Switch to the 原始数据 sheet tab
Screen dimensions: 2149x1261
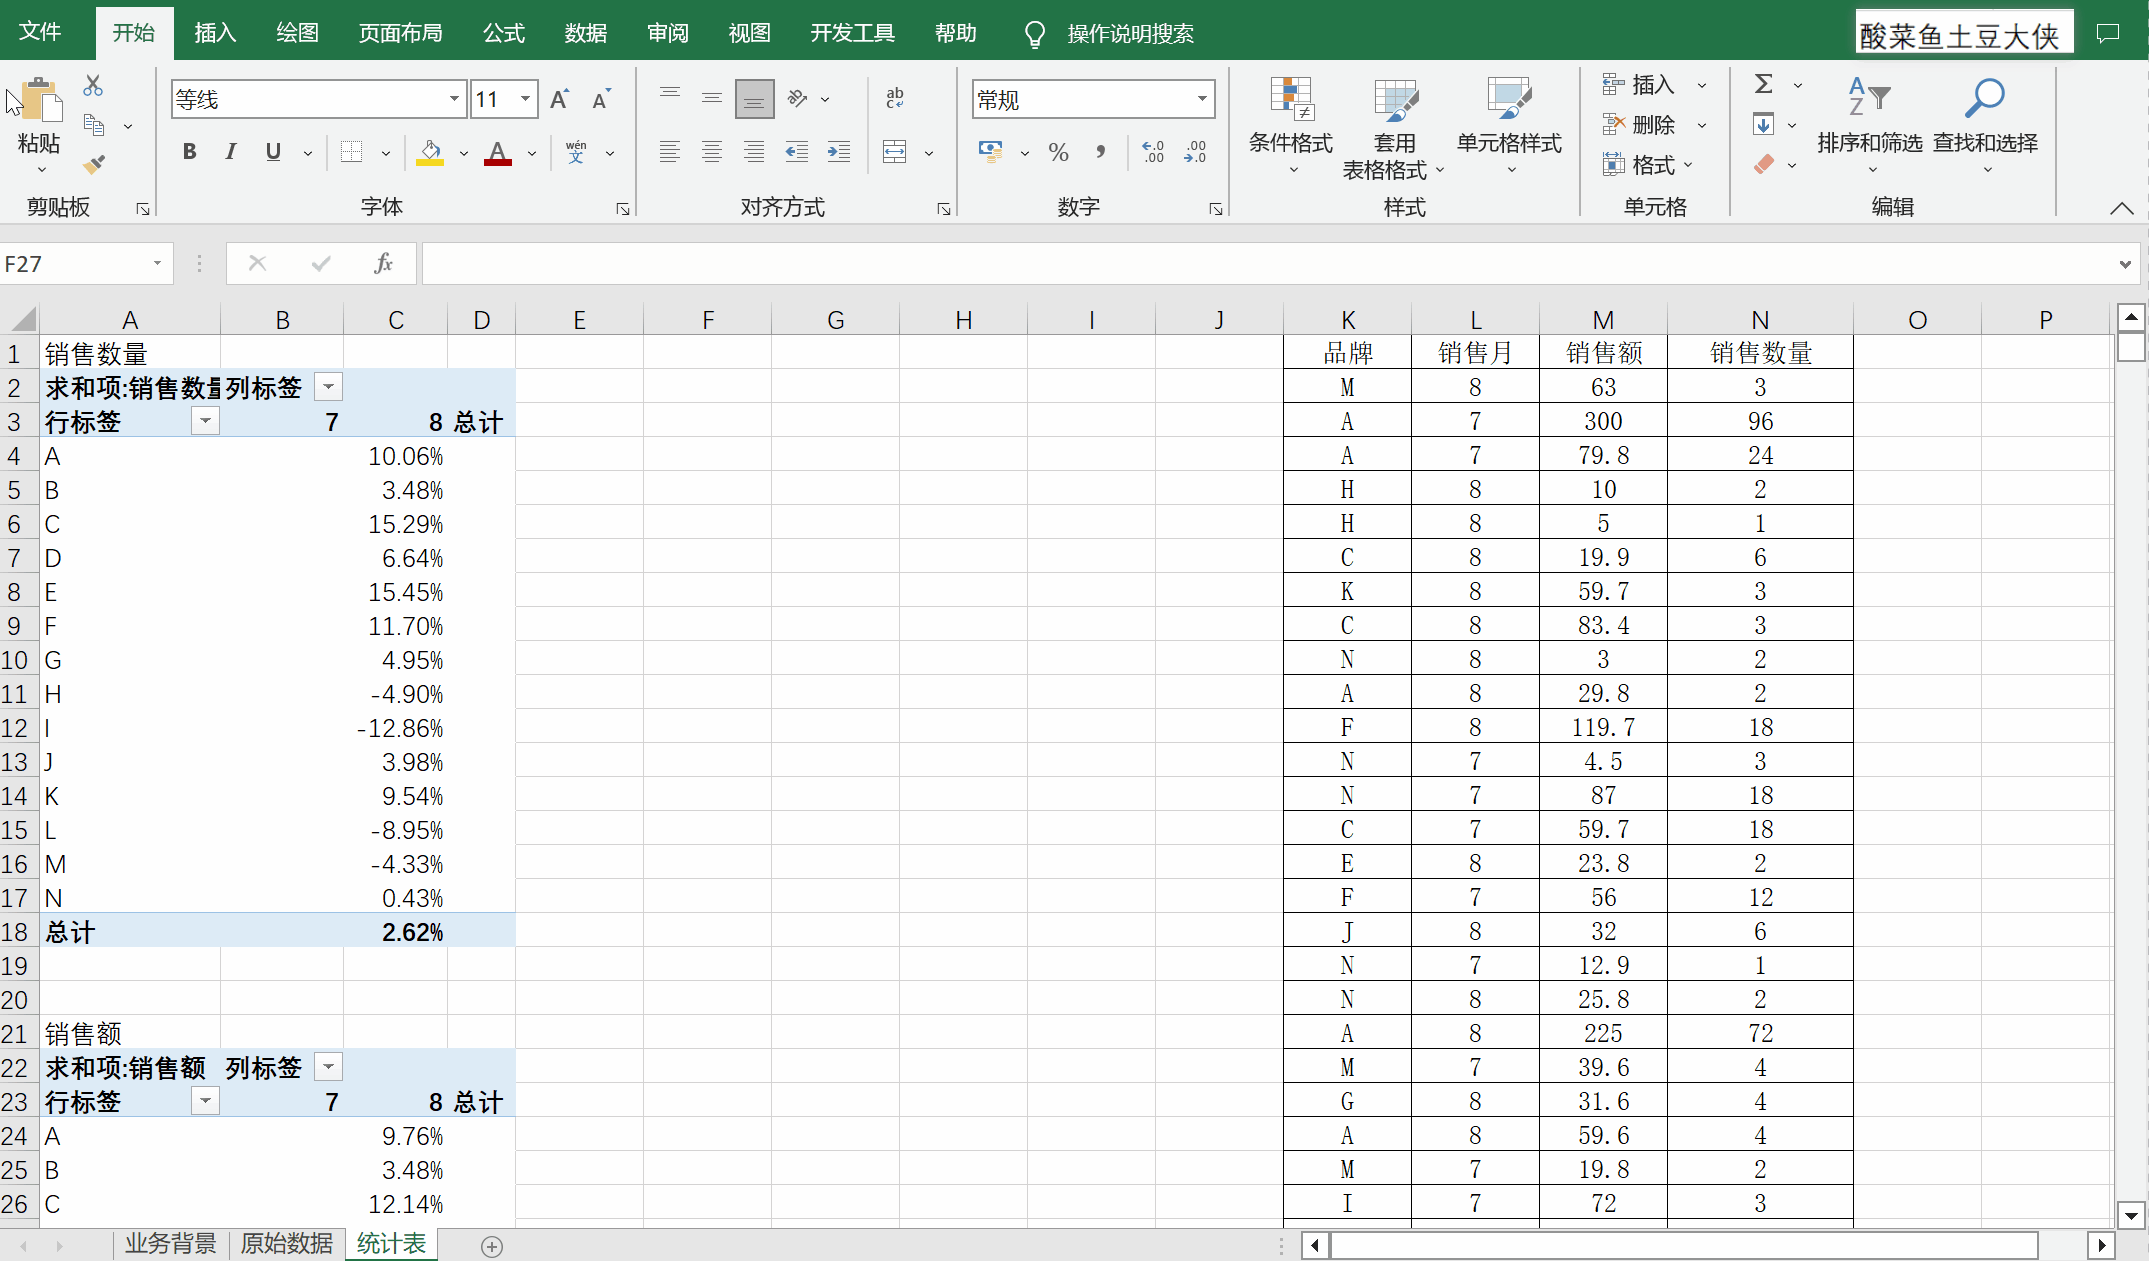point(286,1244)
